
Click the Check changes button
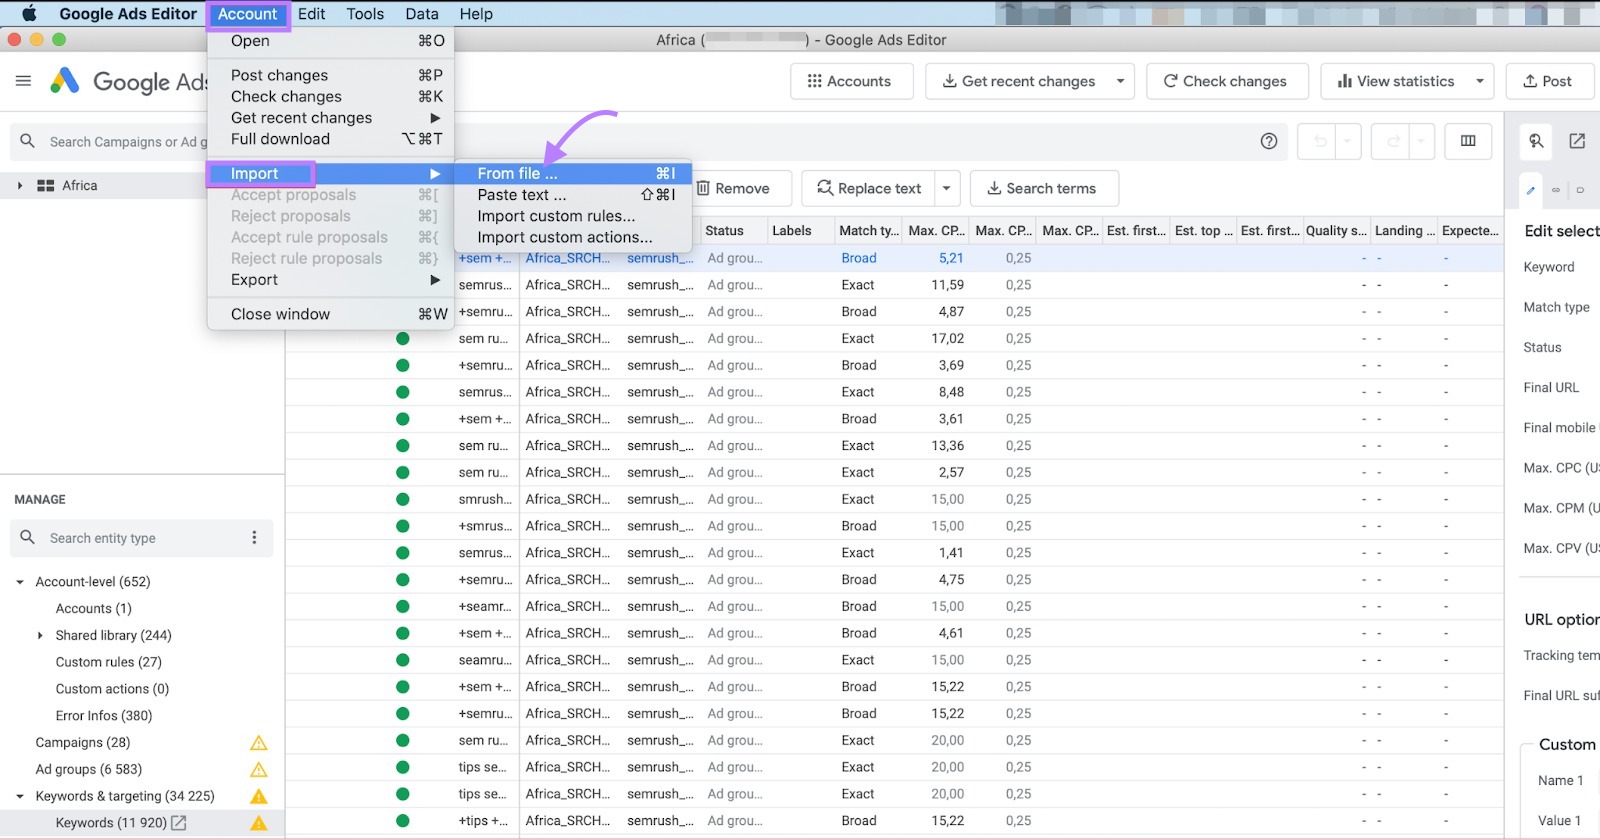click(x=1227, y=81)
